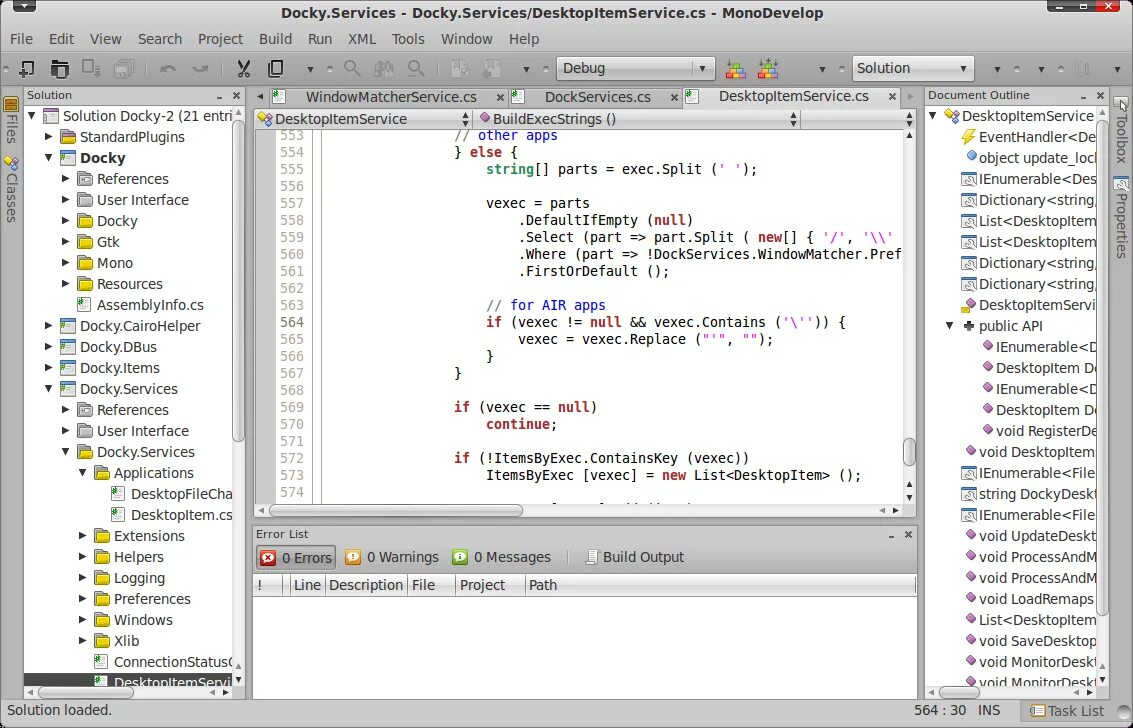Click the Save icon with down arrow
Viewport: 1133px width, 728px height.
click(91, 69)
